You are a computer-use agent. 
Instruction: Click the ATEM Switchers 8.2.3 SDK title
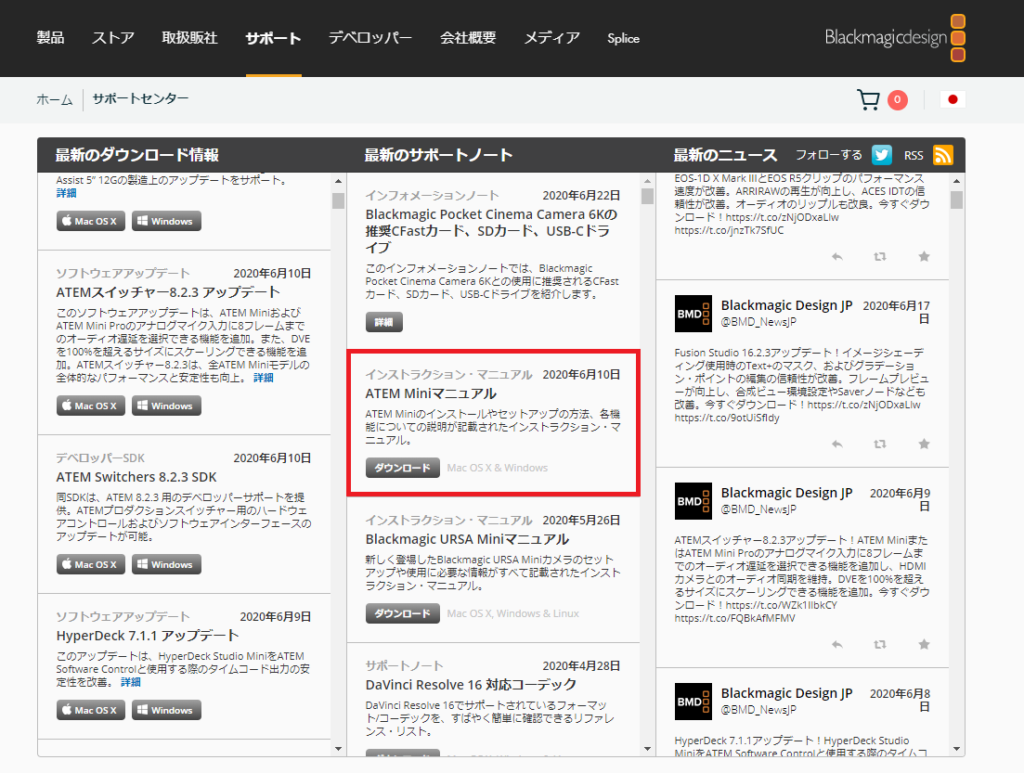tap(136, 477)
